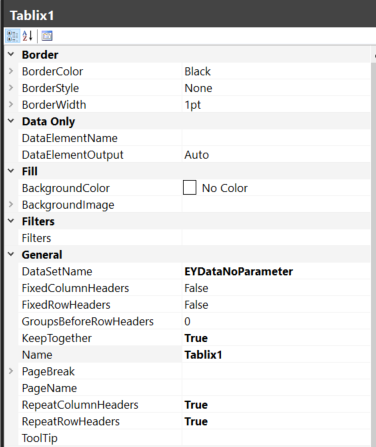Click the Name value Tablix1

pos(203,355)
